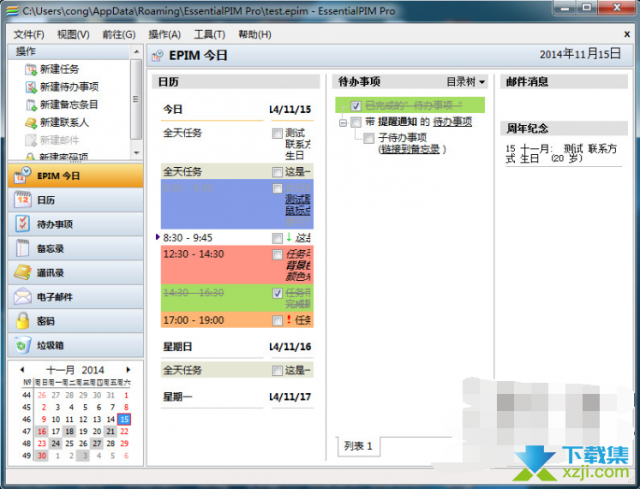640x489 pixels.
Task: Open the 视图(V) menu
Action: point(73,35)
